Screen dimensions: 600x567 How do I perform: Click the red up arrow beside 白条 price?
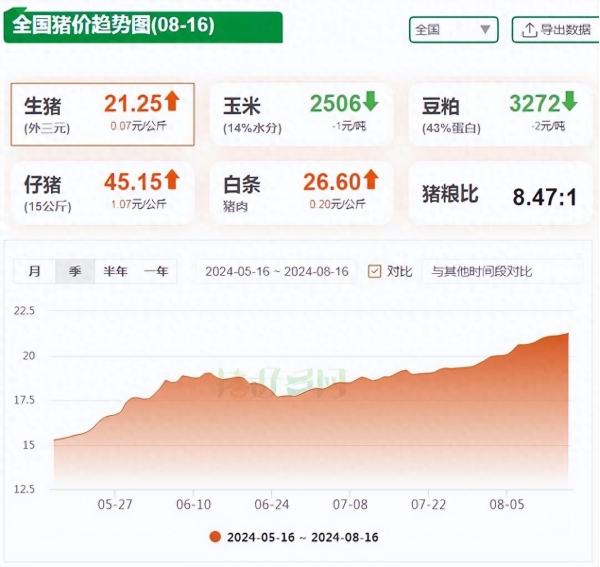[371, 179]
